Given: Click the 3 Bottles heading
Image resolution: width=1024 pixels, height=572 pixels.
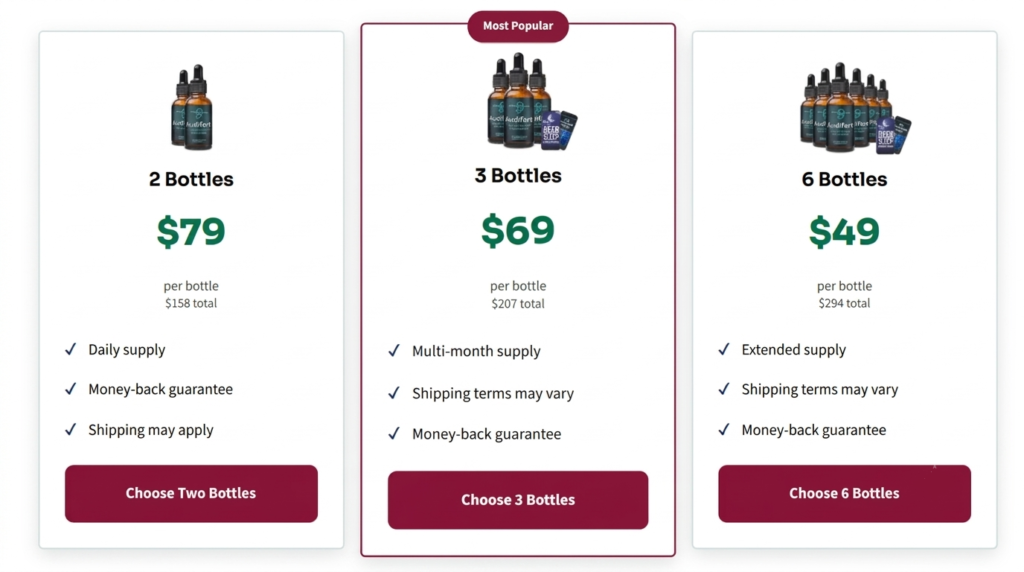Looking at the screenshot, I should pos(518,176).
